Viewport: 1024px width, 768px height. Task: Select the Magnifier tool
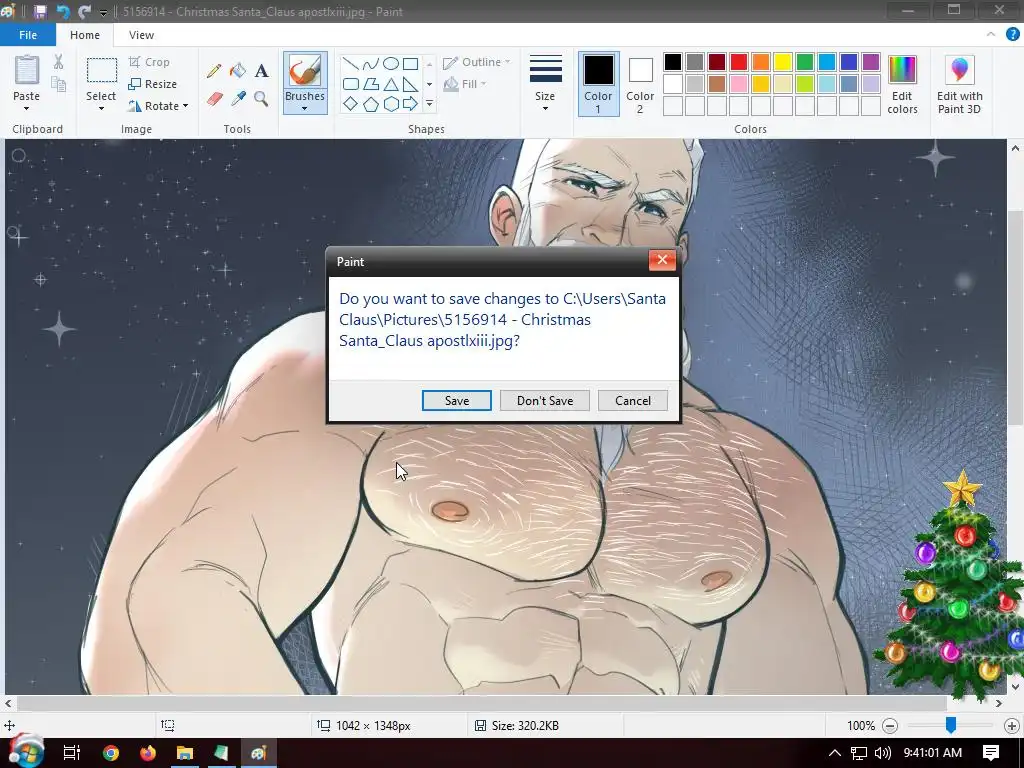pos(261,99)
